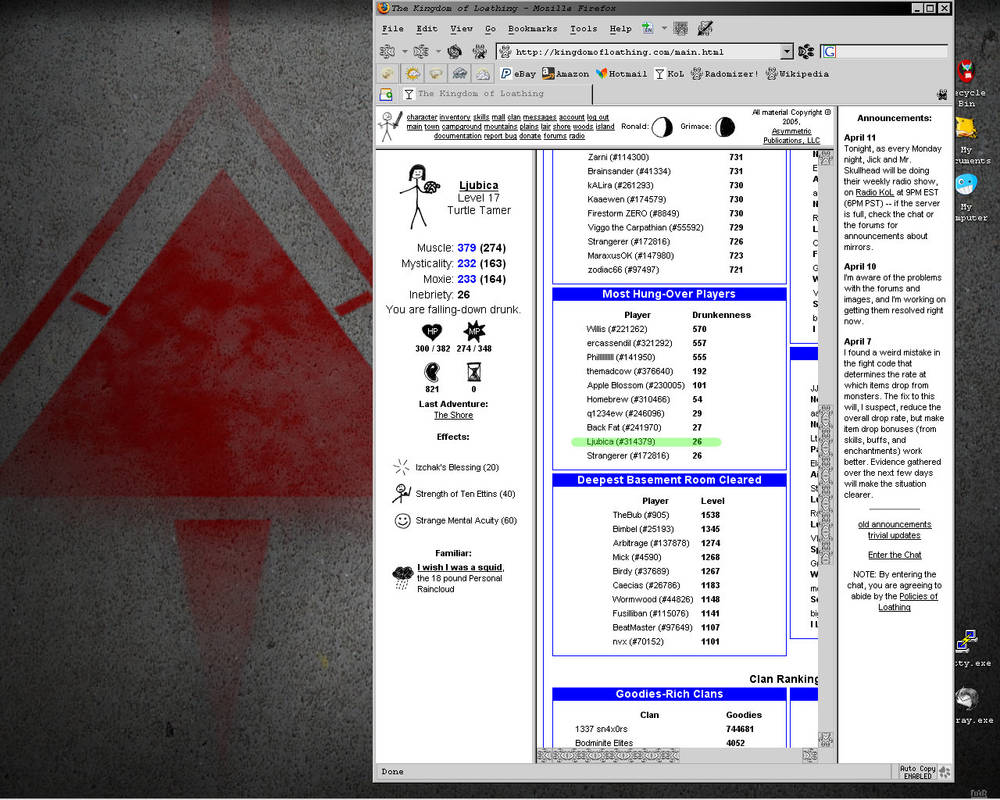Open the Policies of Loathing link

[x=908, y=602]
